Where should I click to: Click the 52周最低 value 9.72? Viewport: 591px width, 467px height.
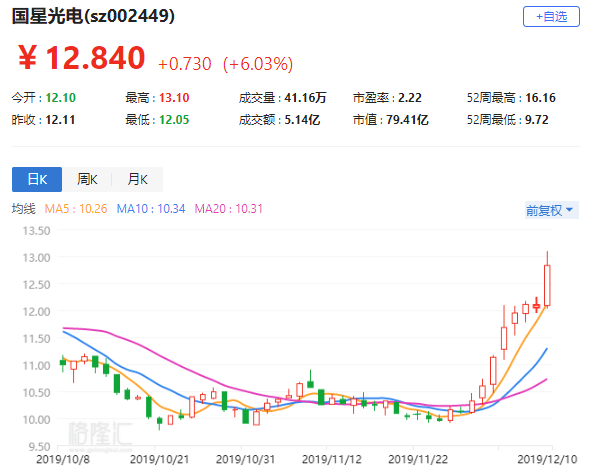click(x=537, y=120)
